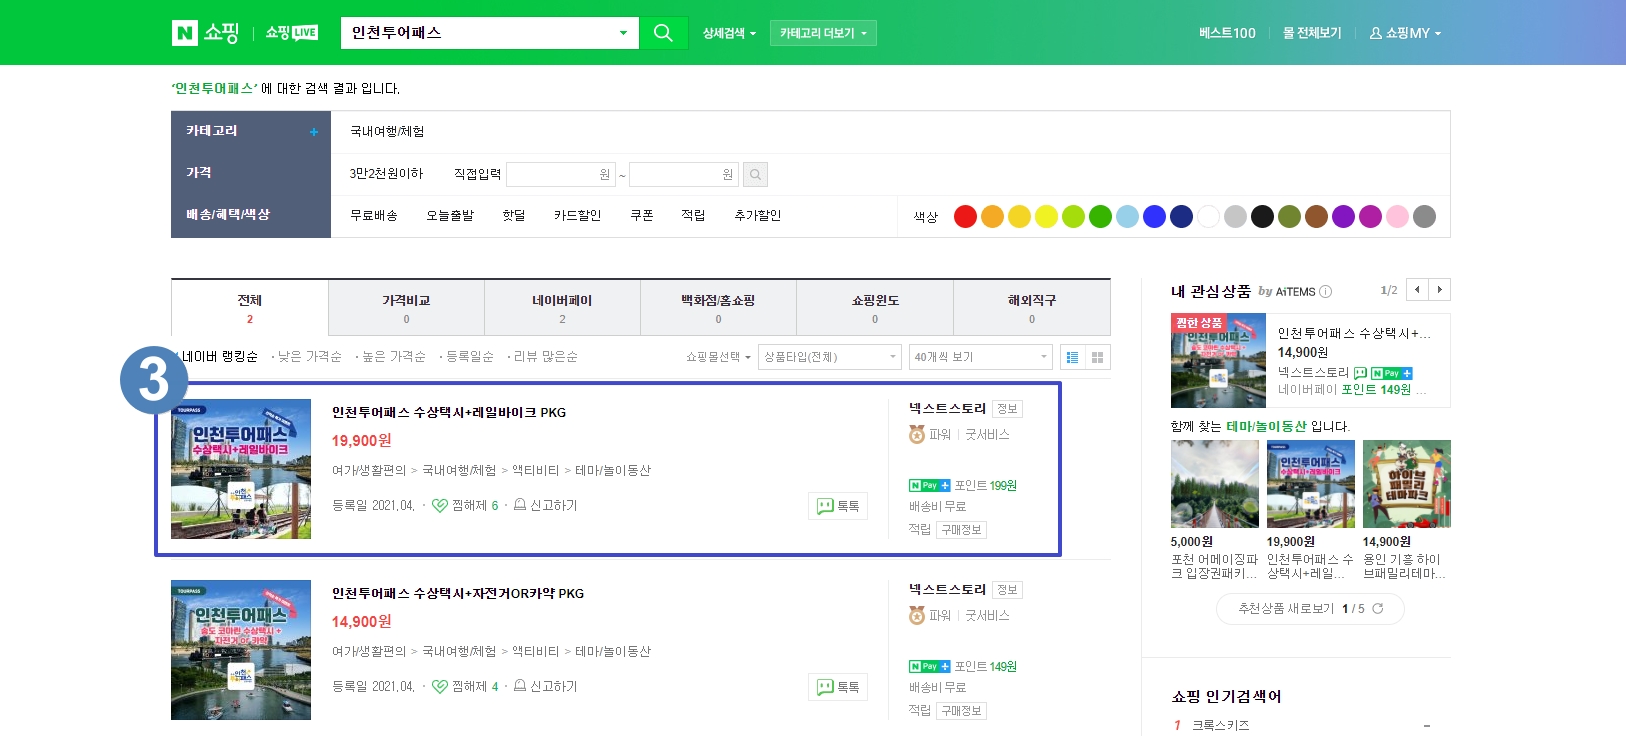Open the 카테고리 더보기 dropdown
The image size is (1626, 736).
tap(823, 33)
